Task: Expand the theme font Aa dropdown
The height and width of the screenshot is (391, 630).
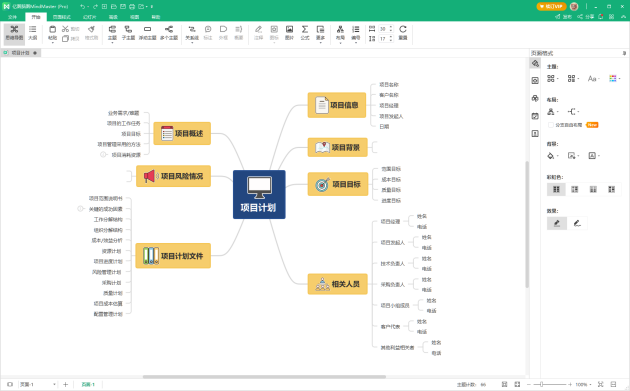Action: click(x=593, y=78)
